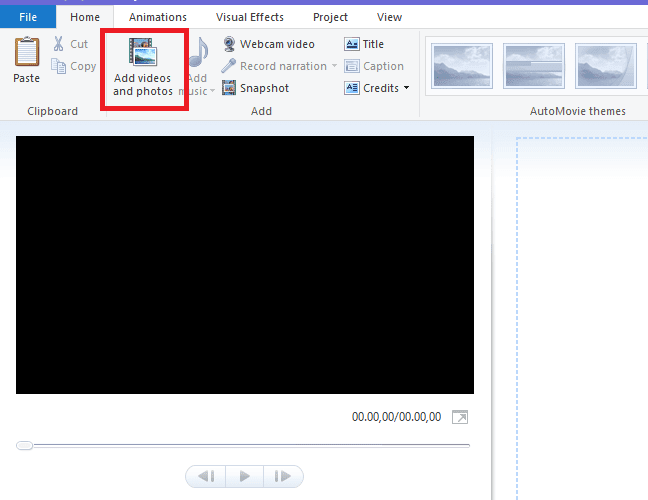Open the Add music dropdown arrow

[212, 91]
